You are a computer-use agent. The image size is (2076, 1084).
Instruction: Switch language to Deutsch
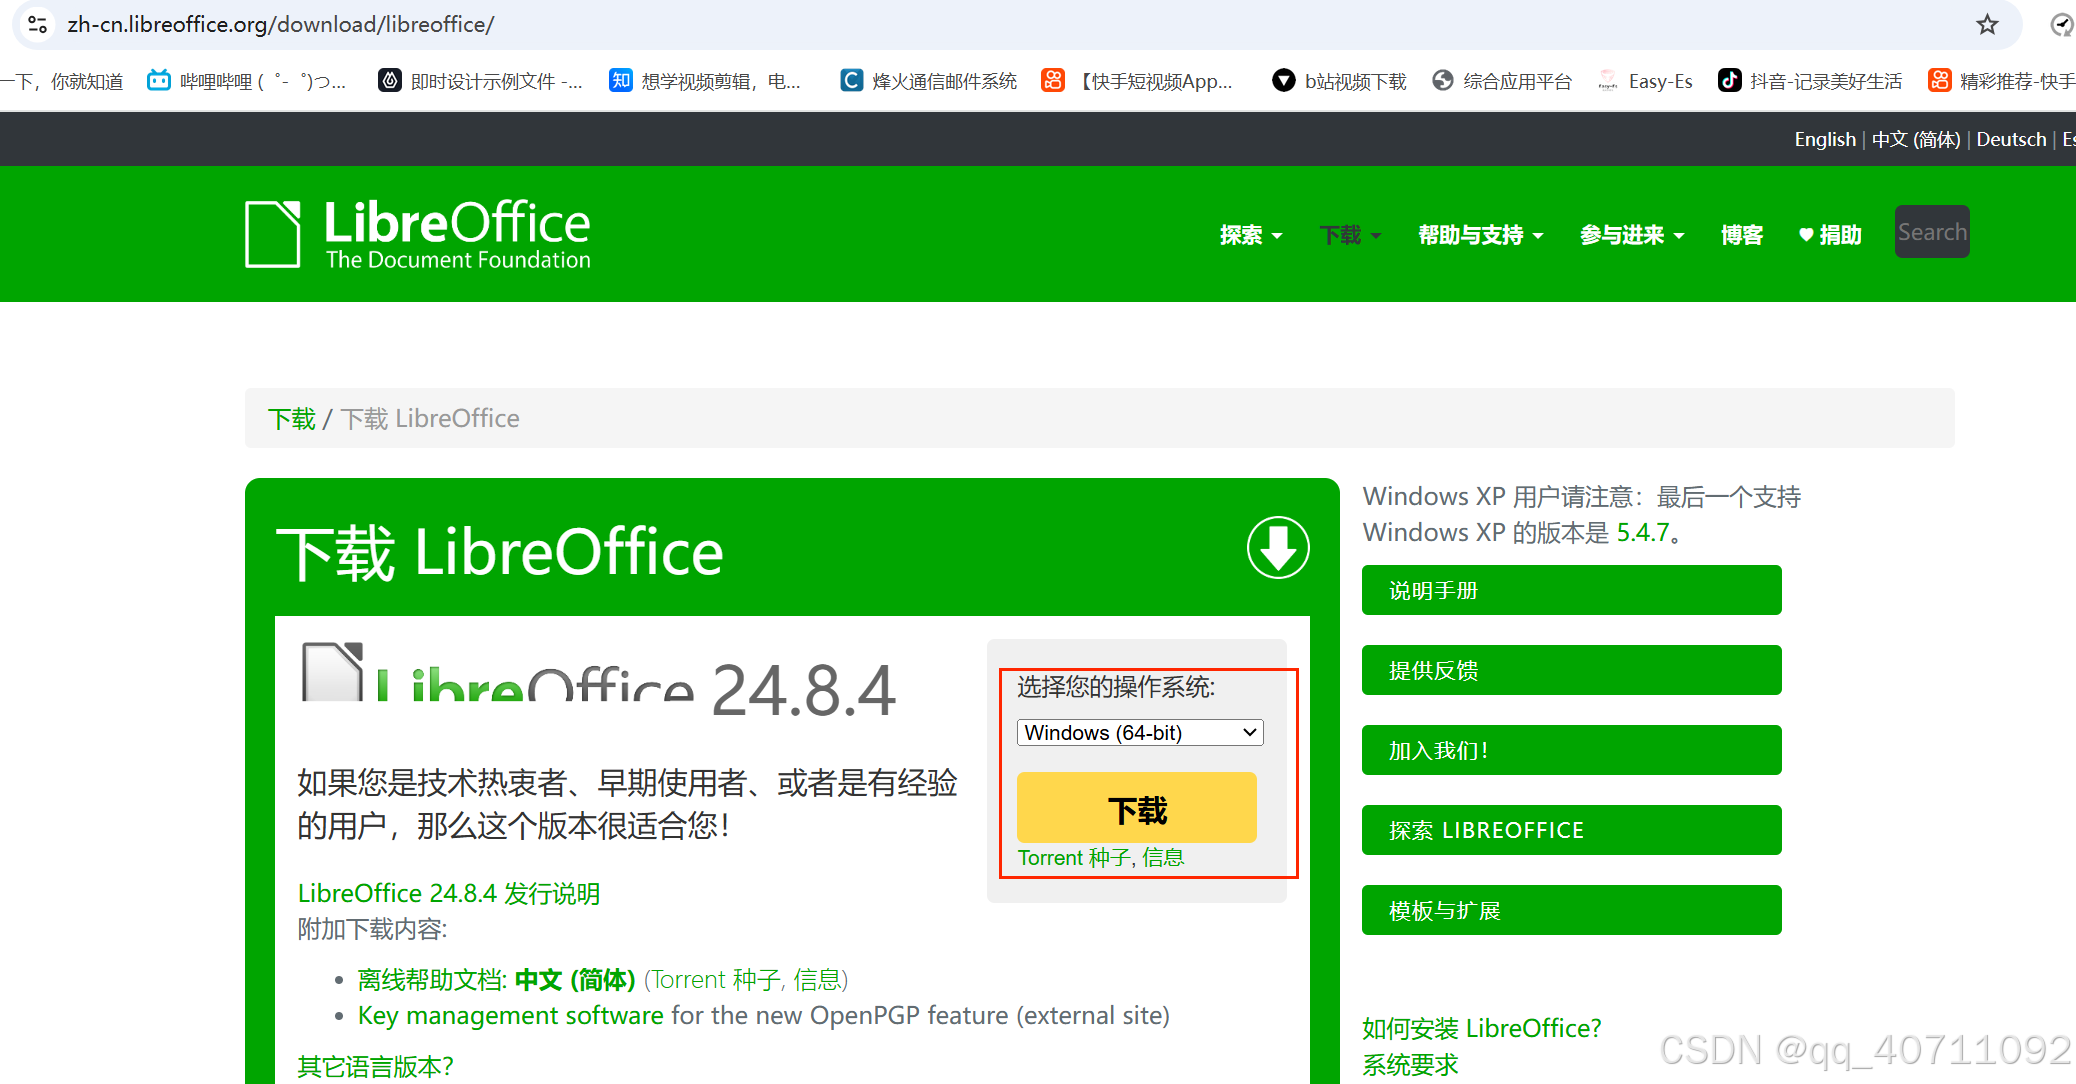2011,139
